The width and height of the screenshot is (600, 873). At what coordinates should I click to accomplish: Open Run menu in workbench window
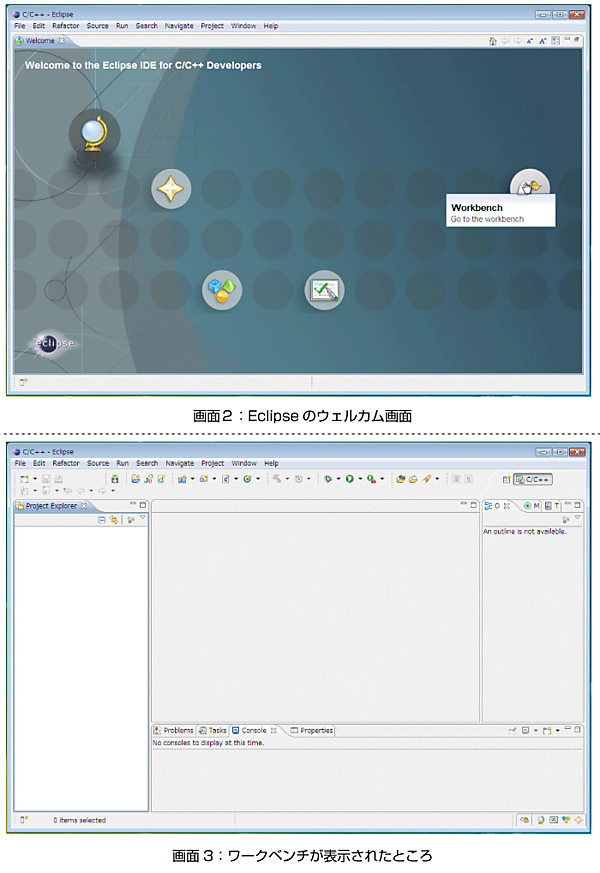(122, 463)
